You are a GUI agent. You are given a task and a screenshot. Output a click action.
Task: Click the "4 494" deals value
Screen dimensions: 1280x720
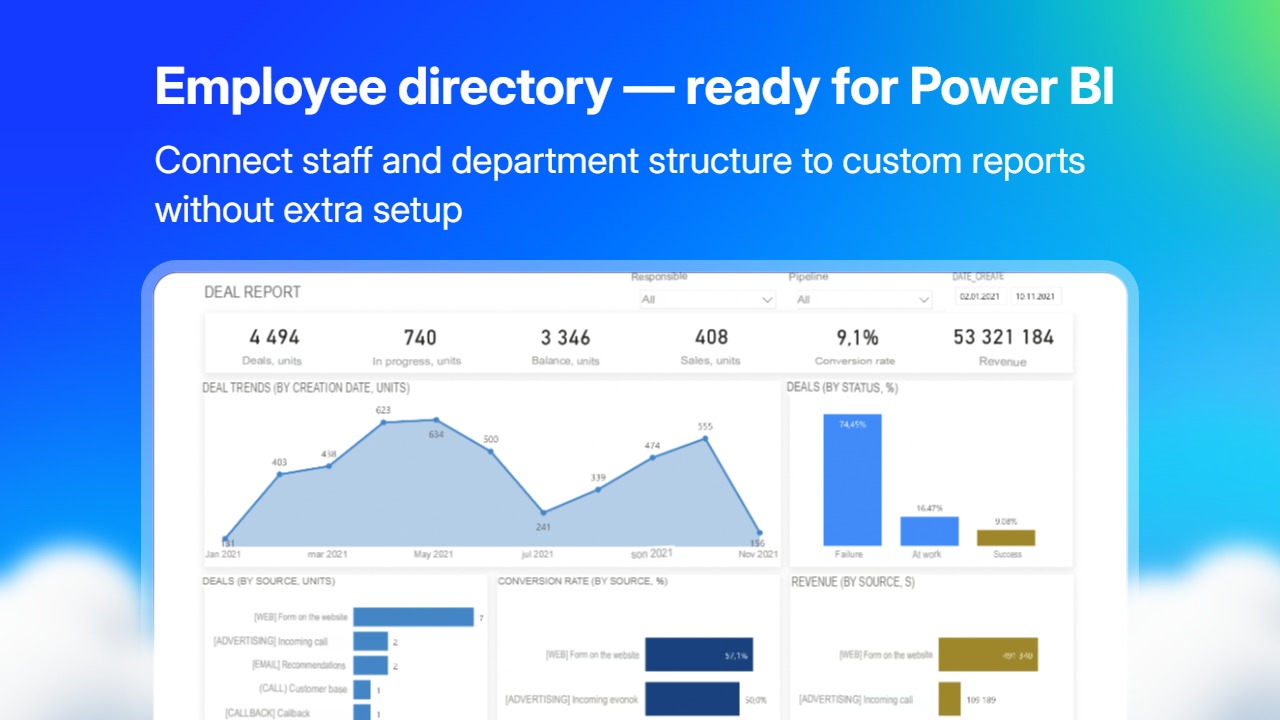tap(273, 337)
